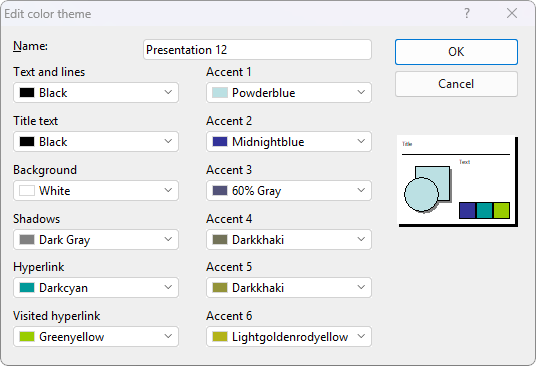Open the help question mark in title bar
The width and height of the screenshot is (536, 366).
pos(467,14)
